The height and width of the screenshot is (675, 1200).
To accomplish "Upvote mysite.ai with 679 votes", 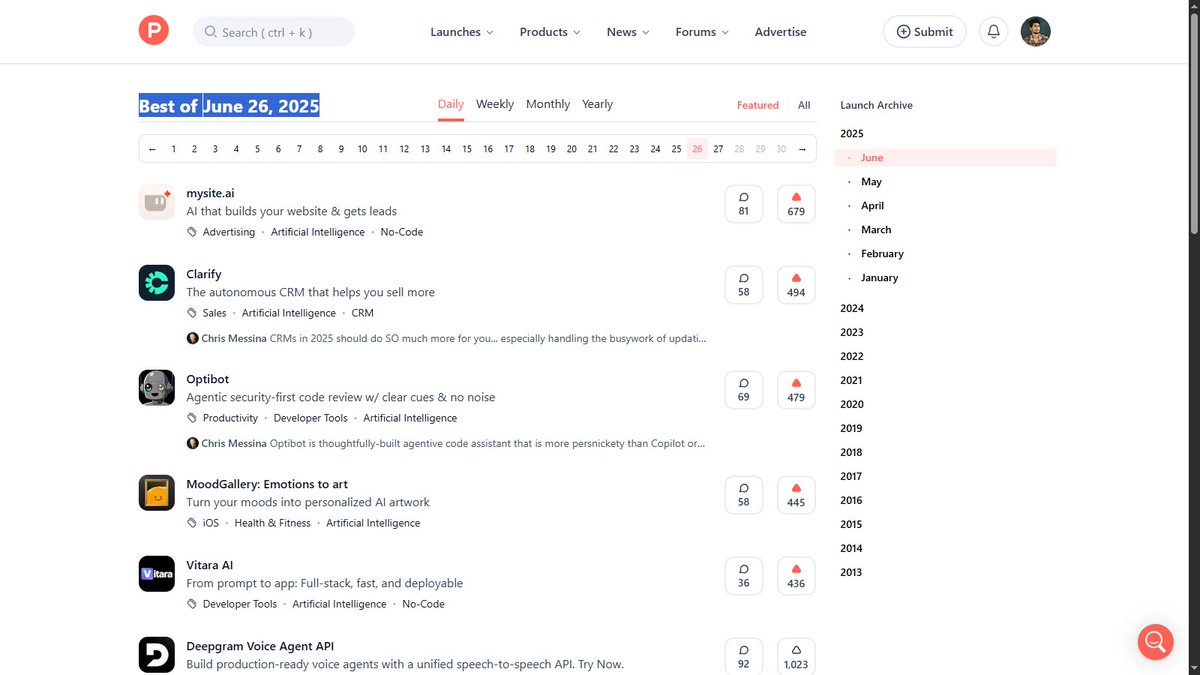I will click(x=796, y=203).
